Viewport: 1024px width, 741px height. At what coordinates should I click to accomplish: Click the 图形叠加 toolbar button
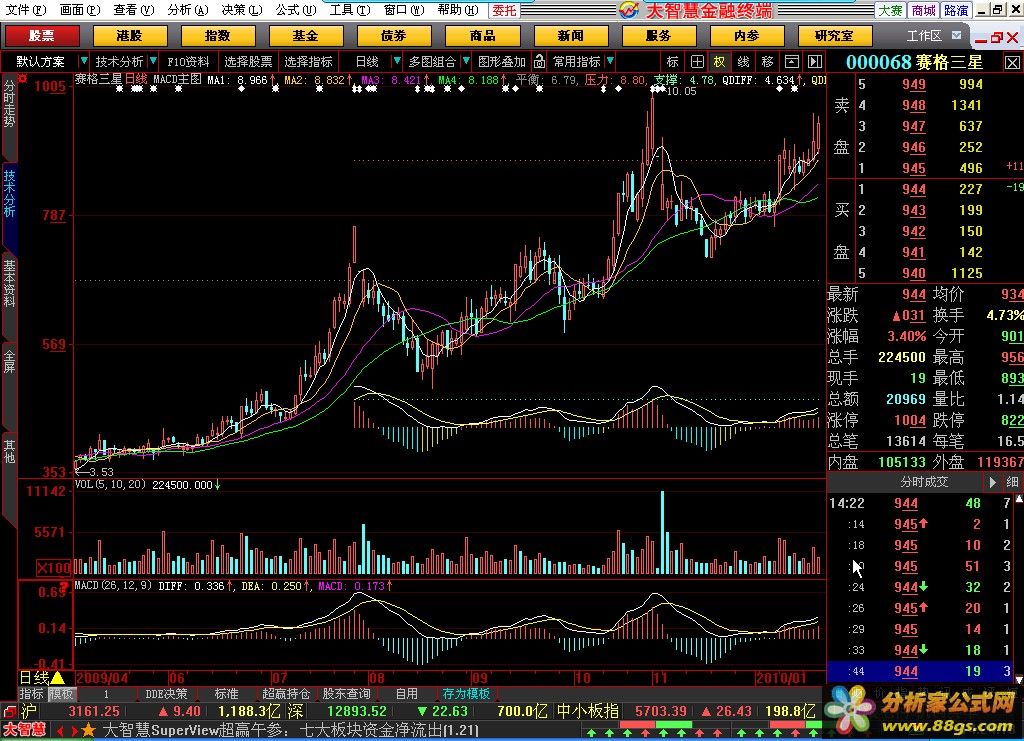[x=502, y=61]
